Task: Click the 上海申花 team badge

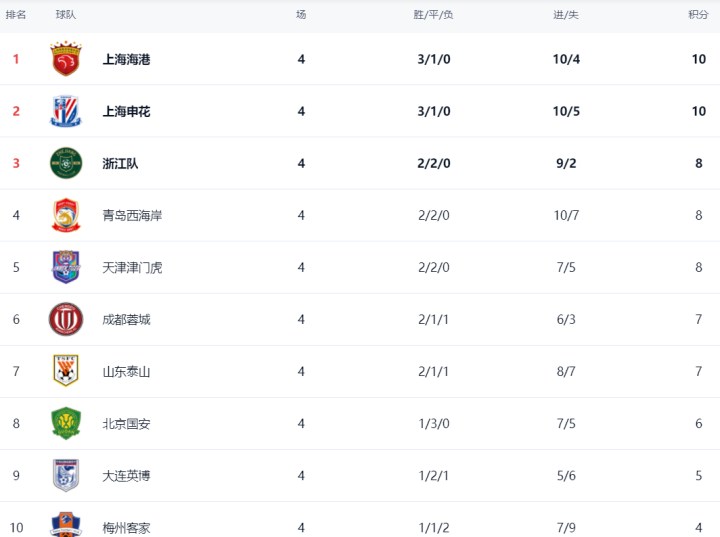Action: [66, 111]
